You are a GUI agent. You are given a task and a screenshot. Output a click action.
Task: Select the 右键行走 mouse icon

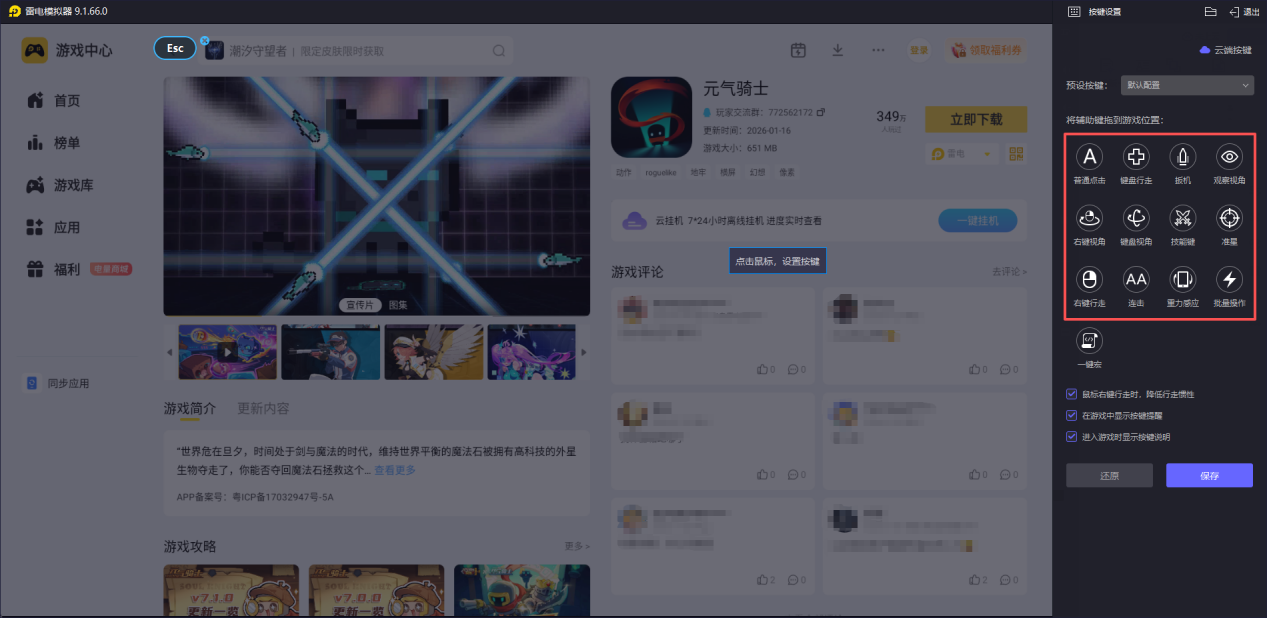[1090, 278]
